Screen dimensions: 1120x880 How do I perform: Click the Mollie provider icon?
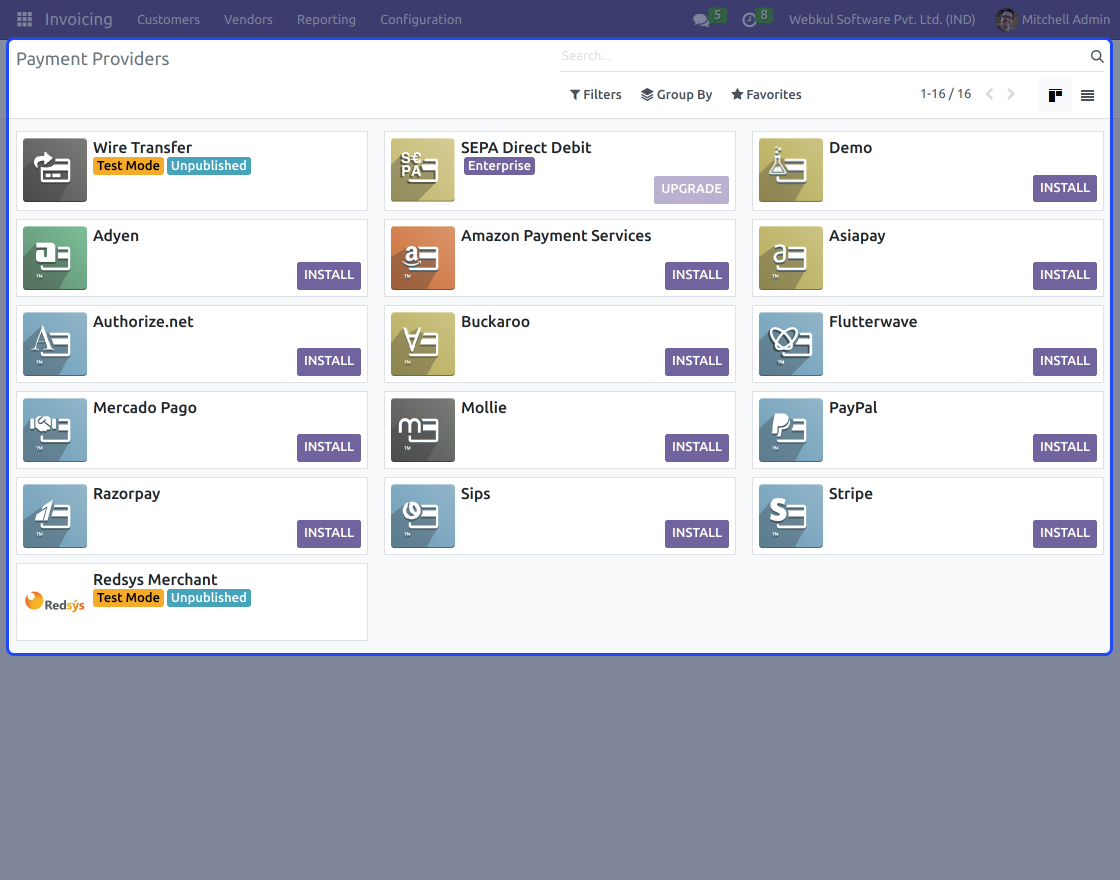[x=423, y=430]
